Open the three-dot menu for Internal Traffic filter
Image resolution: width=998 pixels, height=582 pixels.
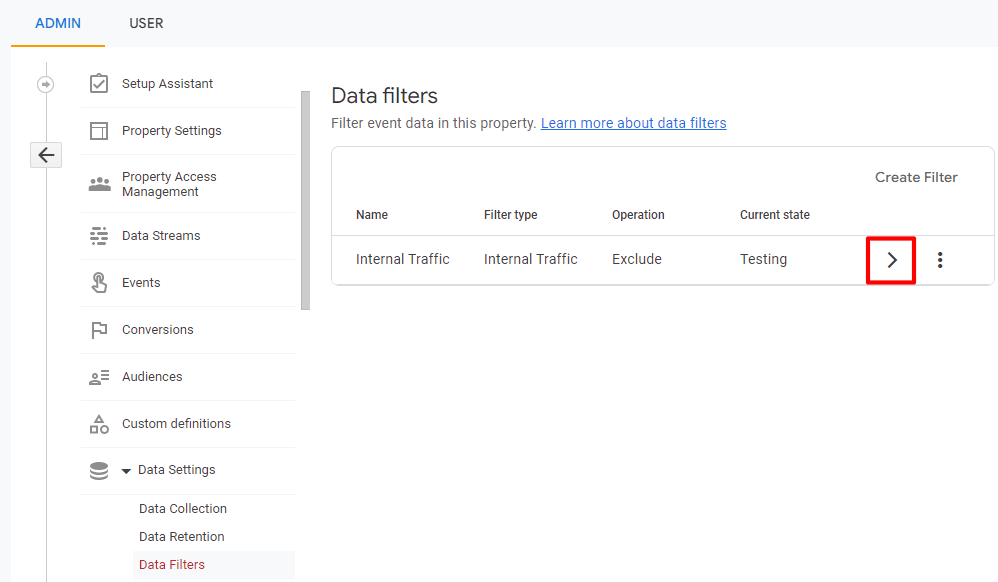tap(940, 259)
